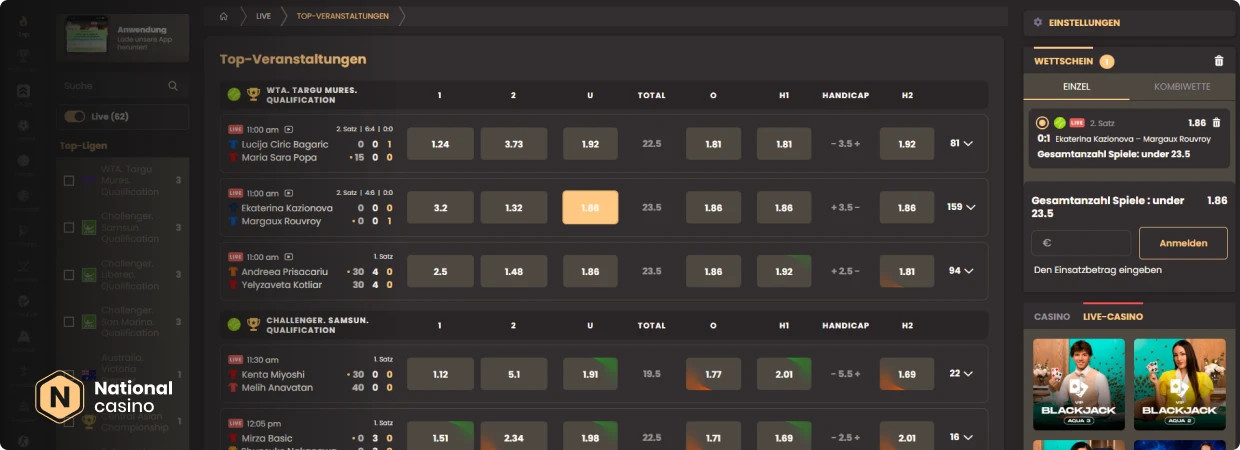Open the video stream icon for the Kazionova–Rouvroy match
Screen dimensions: 1240x450
point(289,192)
